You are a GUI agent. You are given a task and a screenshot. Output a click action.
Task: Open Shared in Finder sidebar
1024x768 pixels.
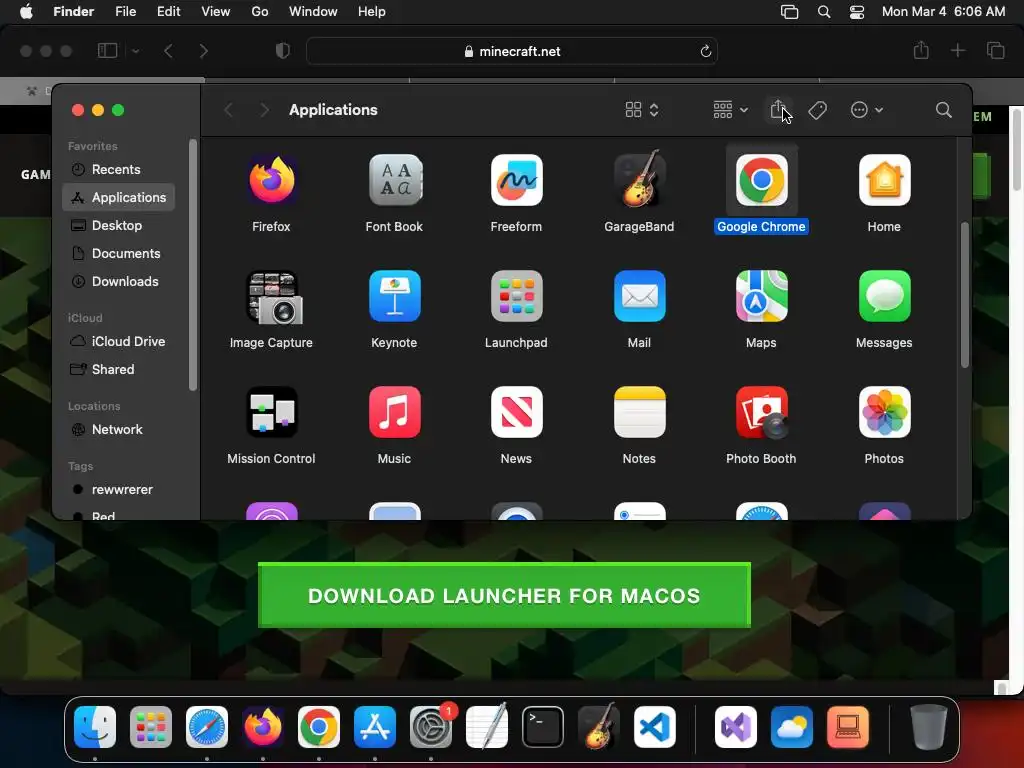point(118,370)
